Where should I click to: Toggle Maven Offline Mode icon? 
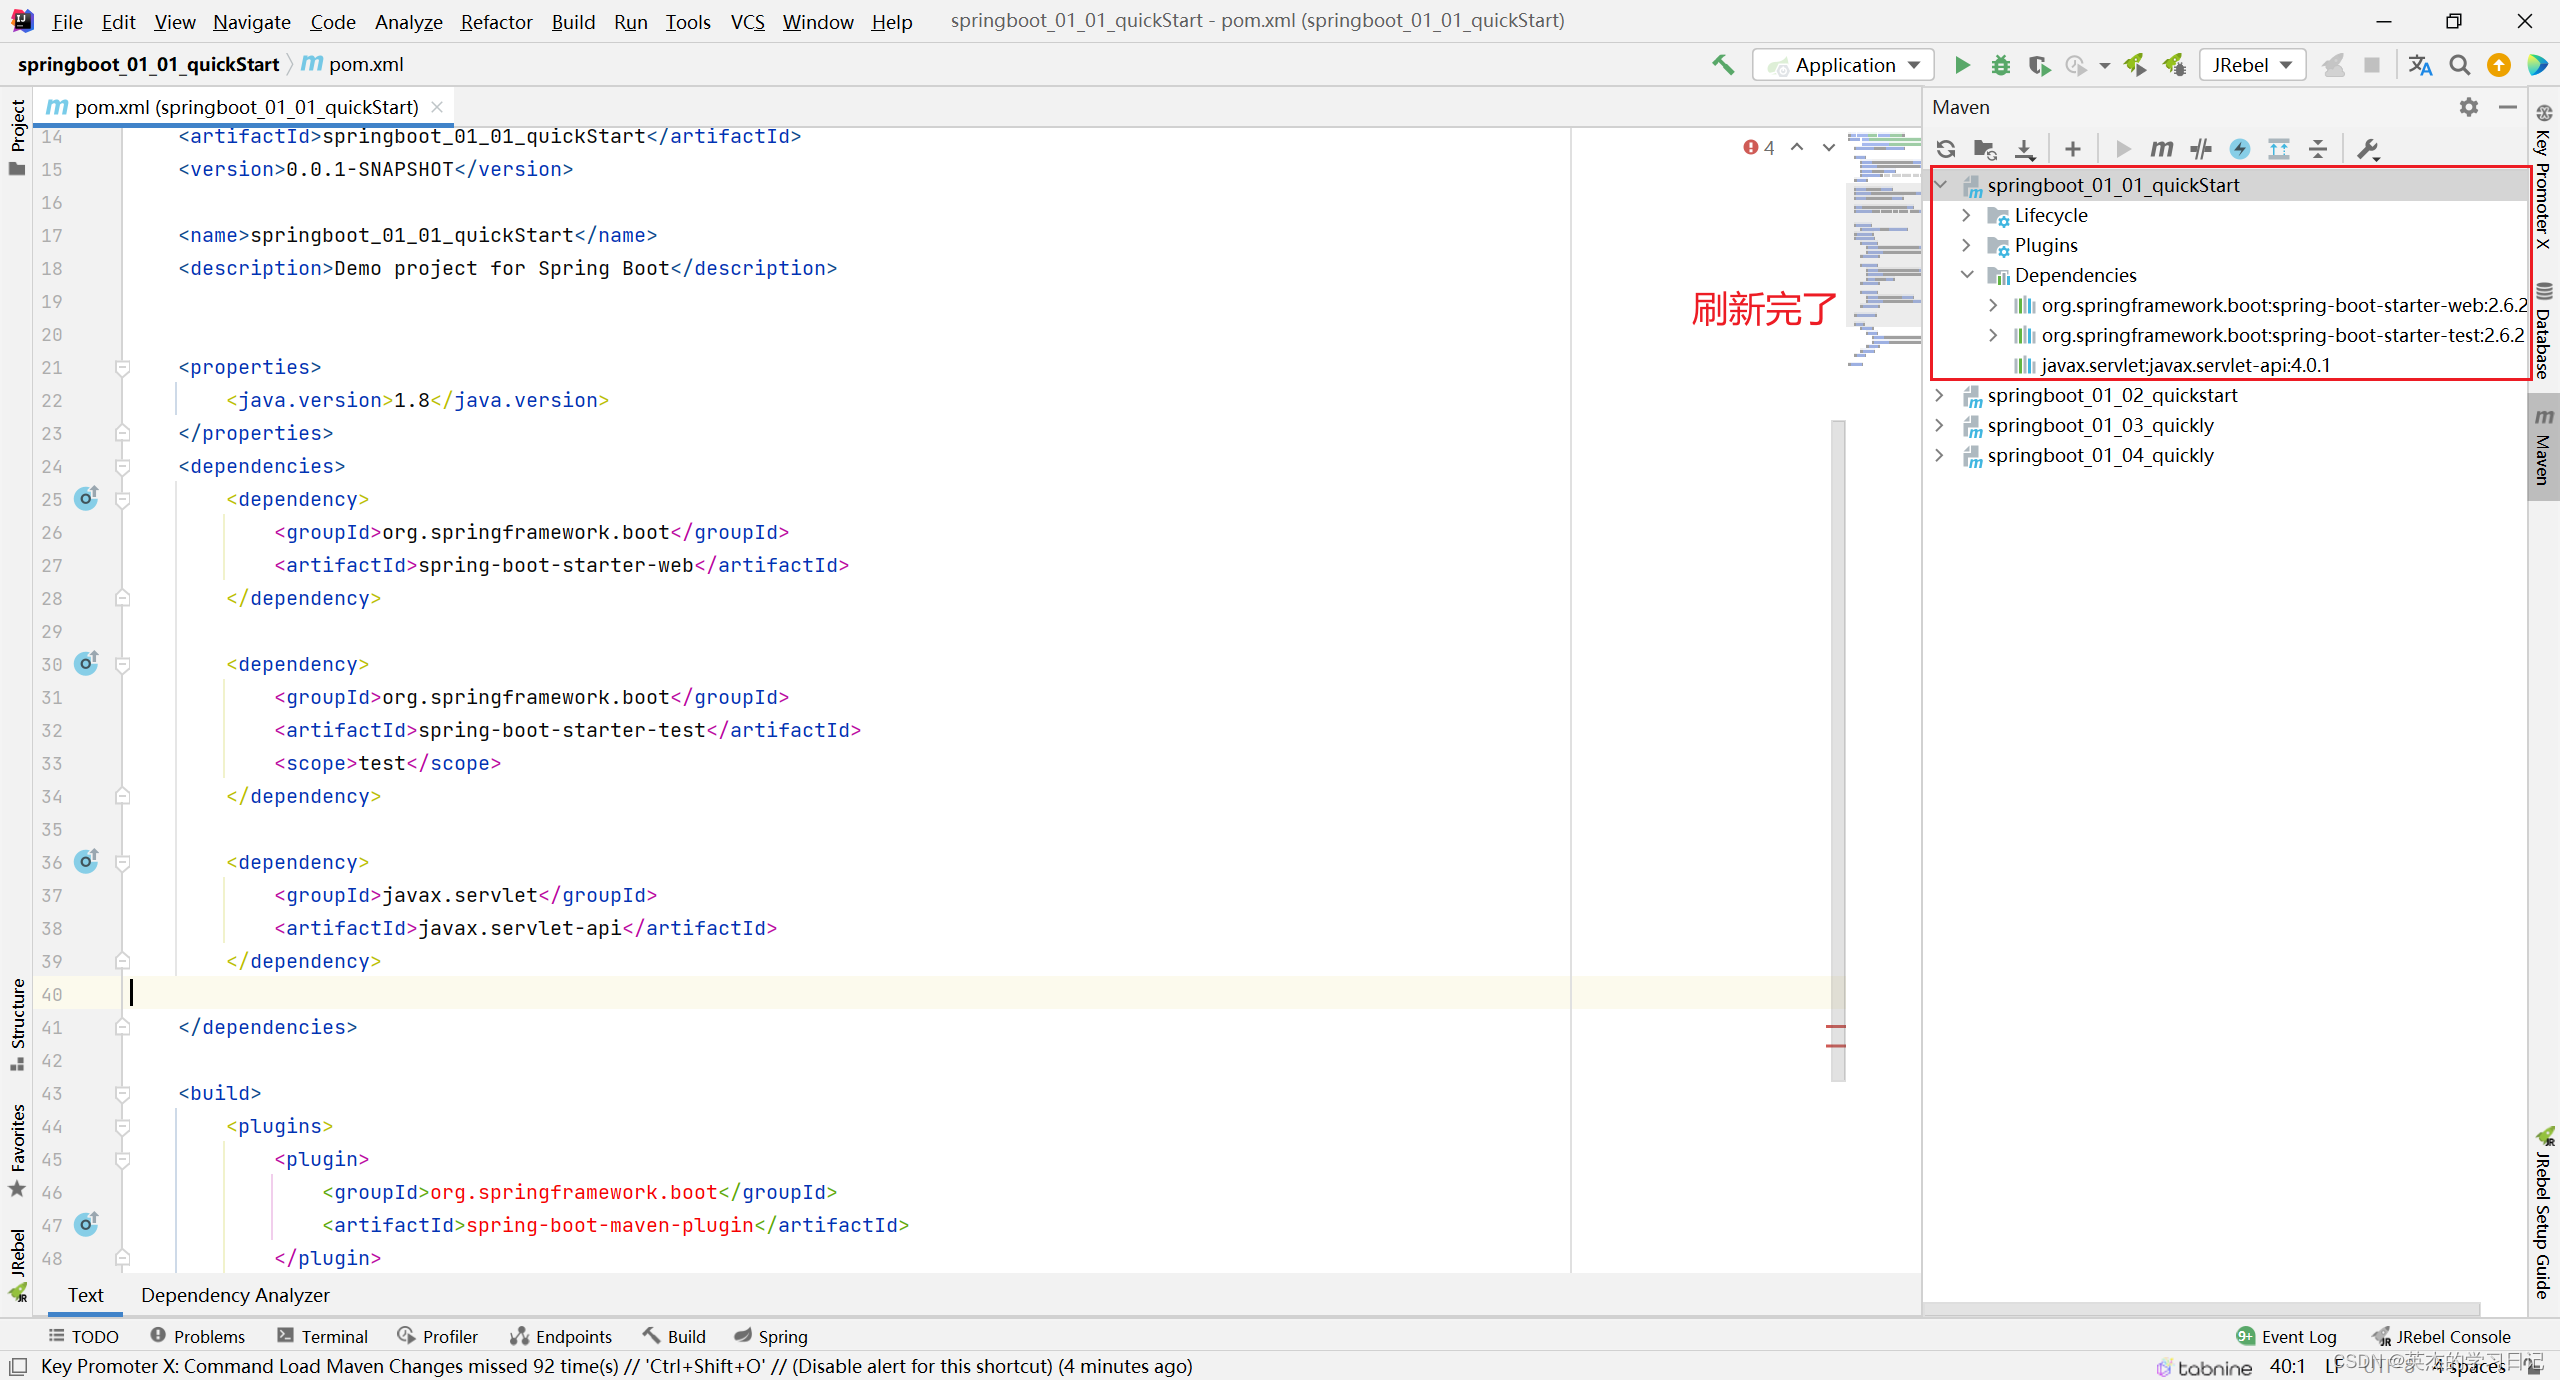tap(2200, 149)
